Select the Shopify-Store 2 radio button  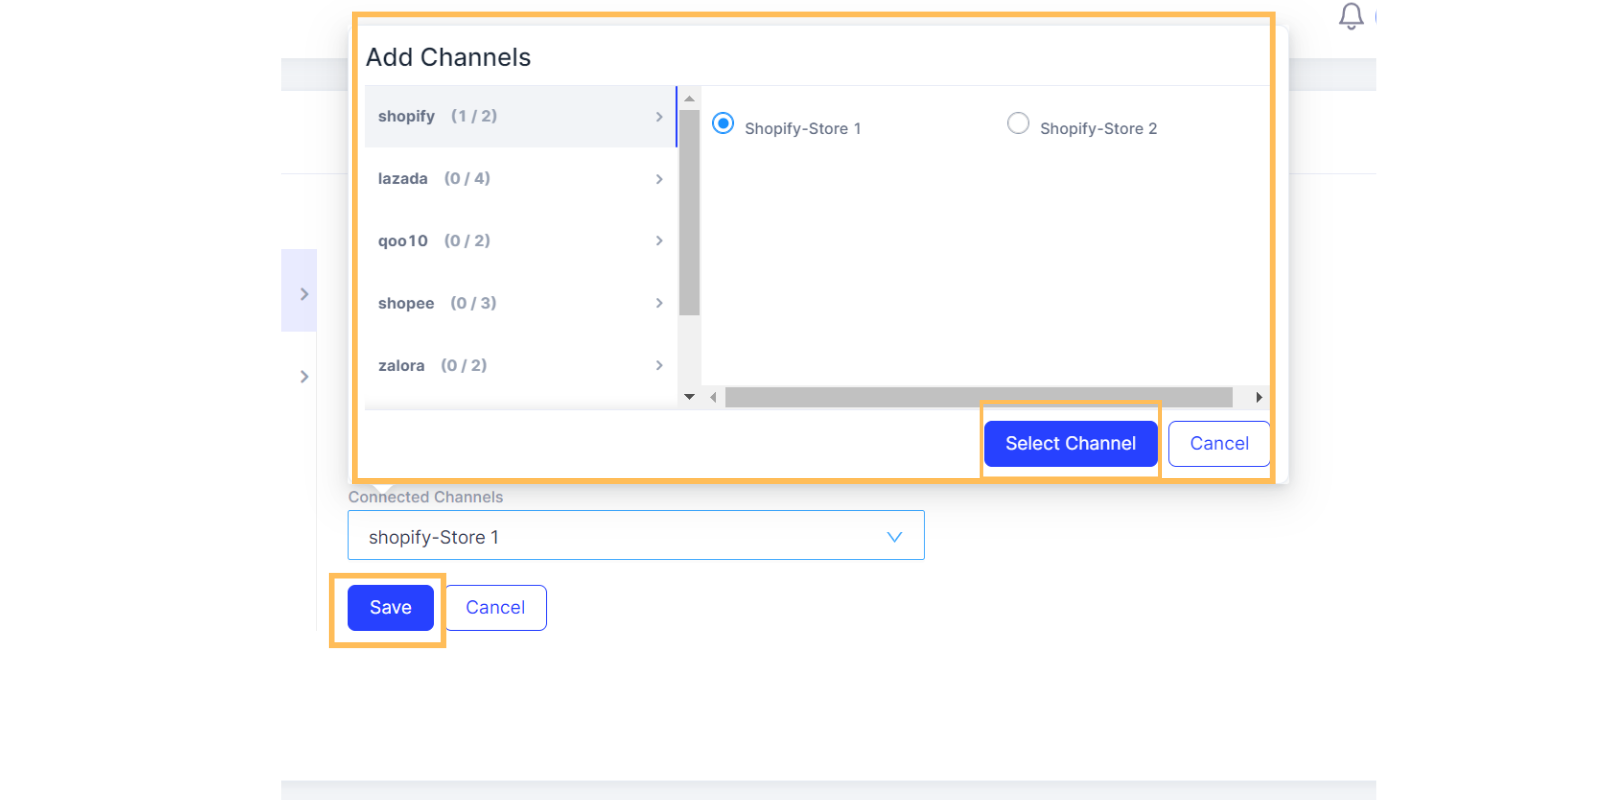coord(1018,123)
